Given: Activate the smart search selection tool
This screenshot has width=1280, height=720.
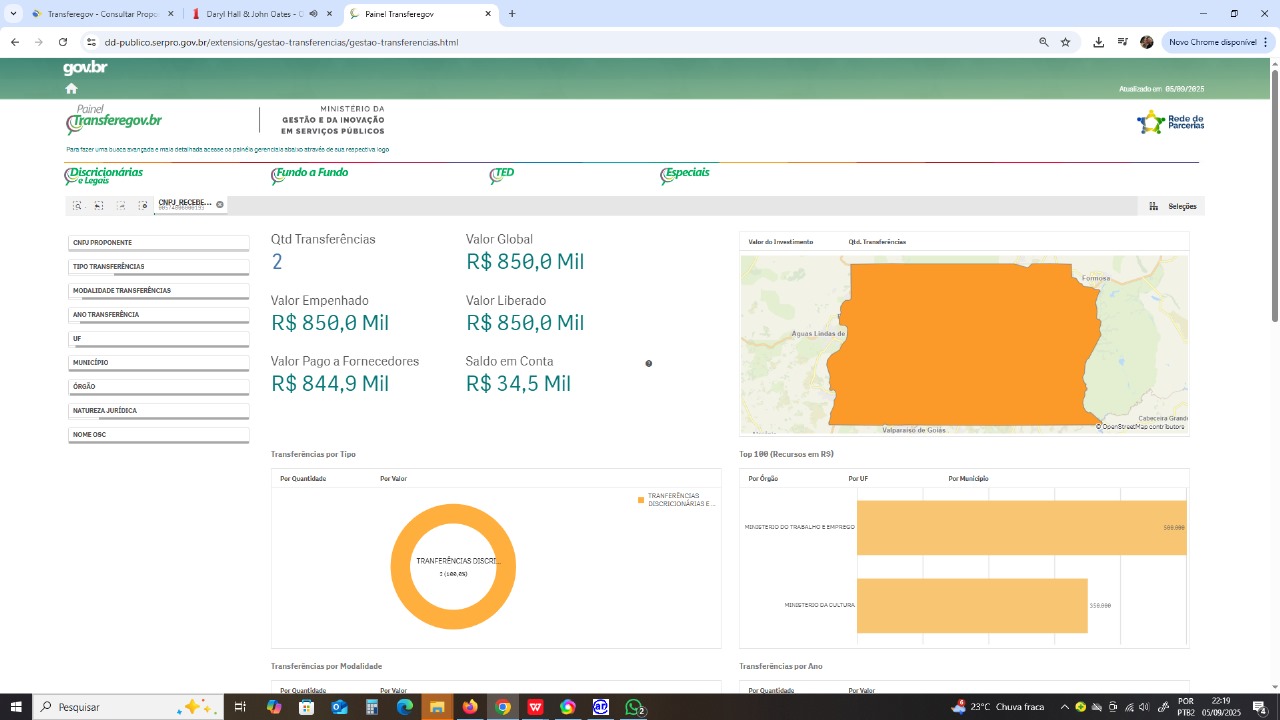Looking at the screenshot, I should tap(77, 205).
